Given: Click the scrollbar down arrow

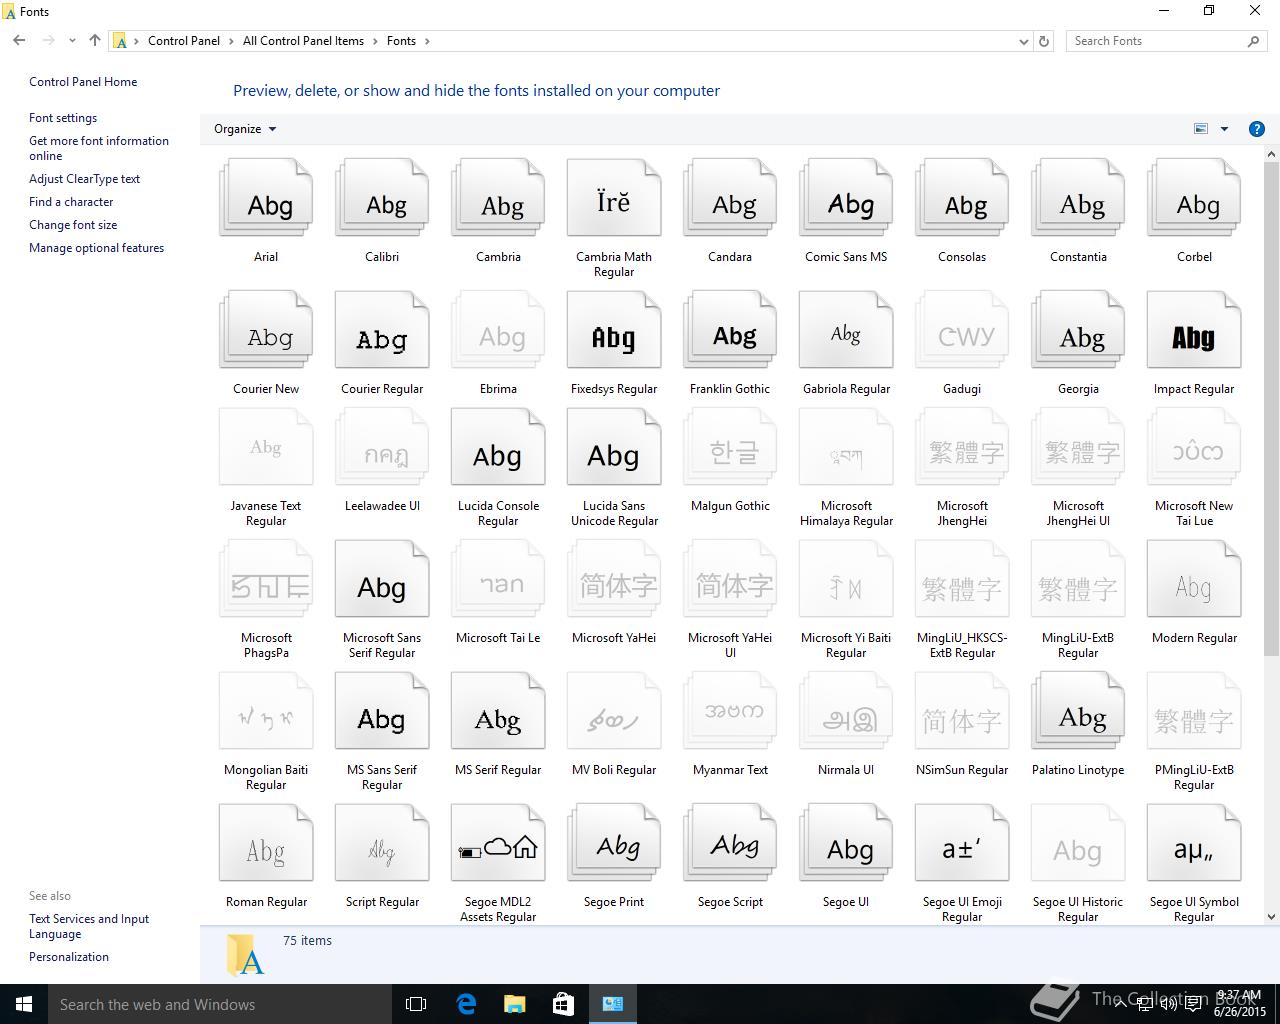Looking at the screenshot, I should [1272, 916].
